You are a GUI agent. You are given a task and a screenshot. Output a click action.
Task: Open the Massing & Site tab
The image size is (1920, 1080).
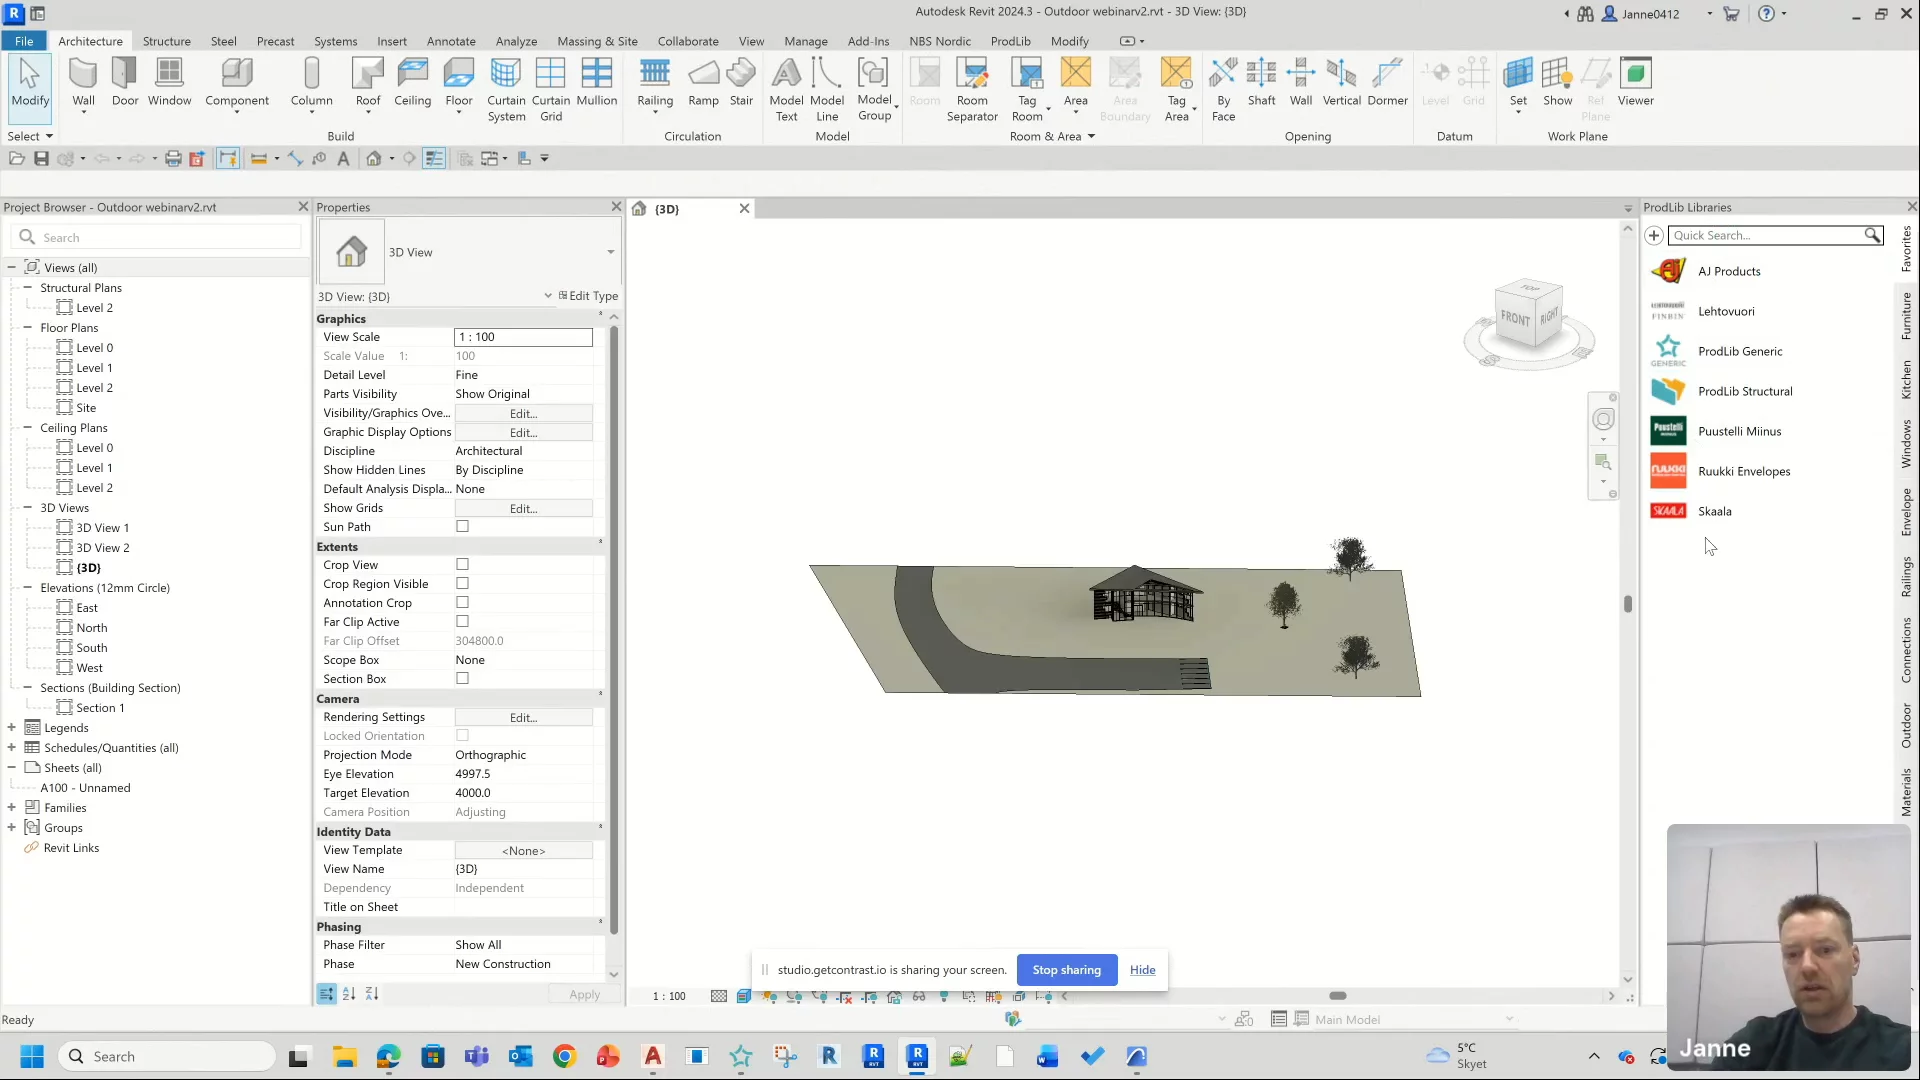tap(597, 41)
